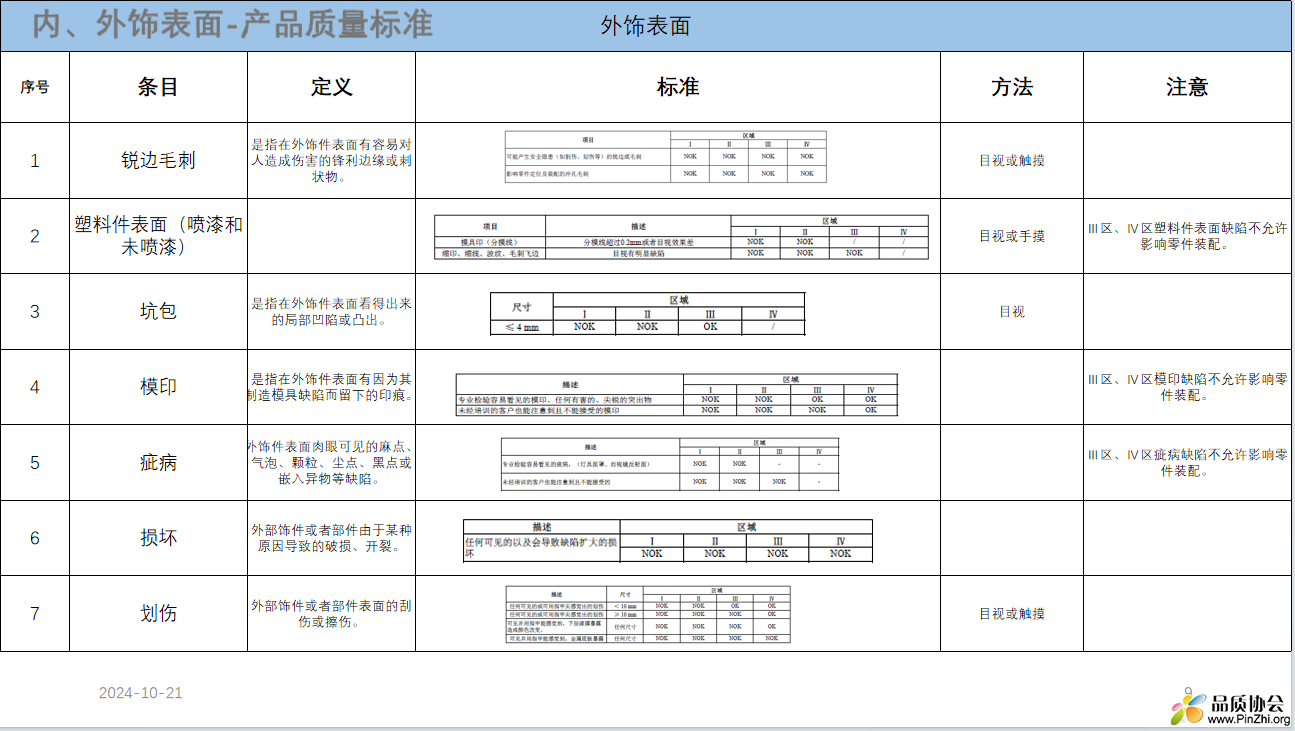Click the 坑包 definition about 局部凹陷或凸出
1295x731 pixels.
(x=332, y=312)
